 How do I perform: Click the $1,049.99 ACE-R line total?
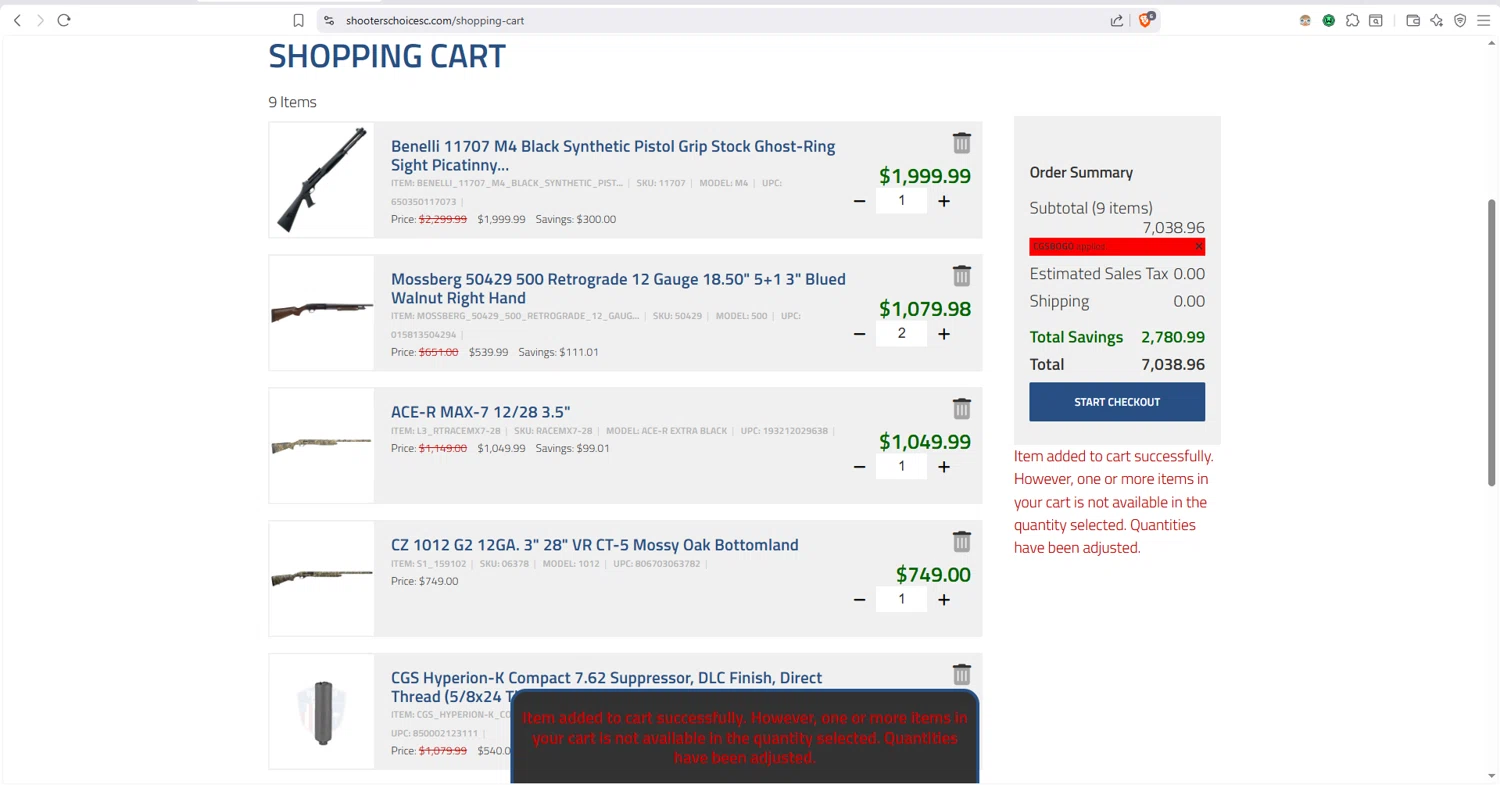point(925,442)
